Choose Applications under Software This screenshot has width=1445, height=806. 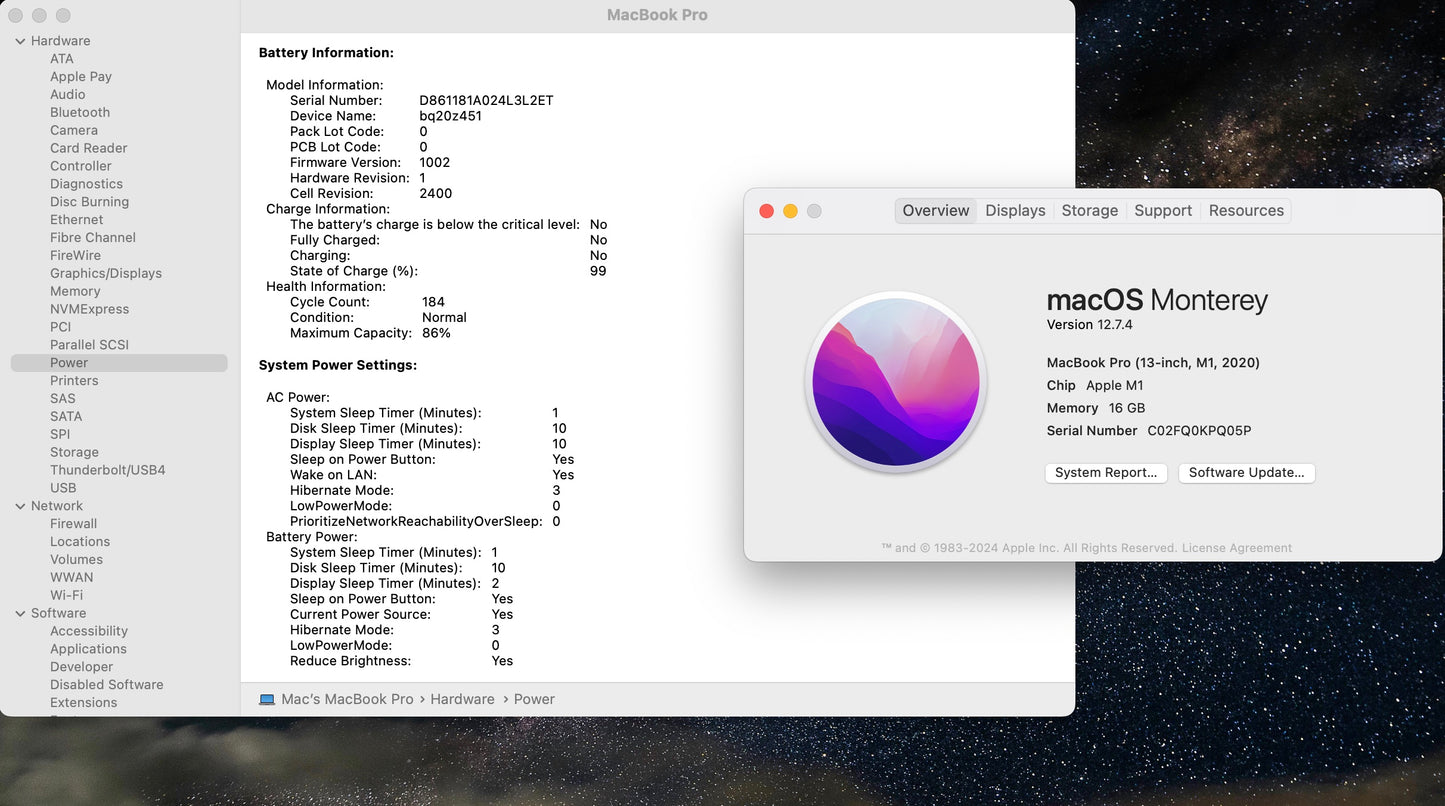[88, 649]
